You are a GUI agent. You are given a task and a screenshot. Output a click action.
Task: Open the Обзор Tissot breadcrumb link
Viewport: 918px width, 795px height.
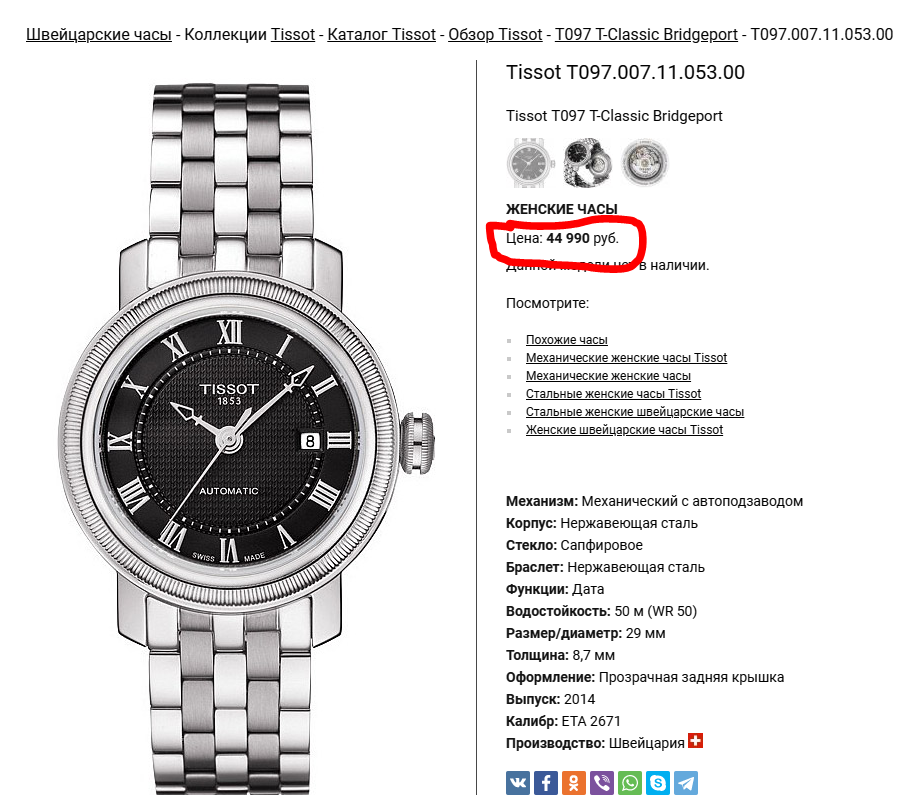pos(495,35)
